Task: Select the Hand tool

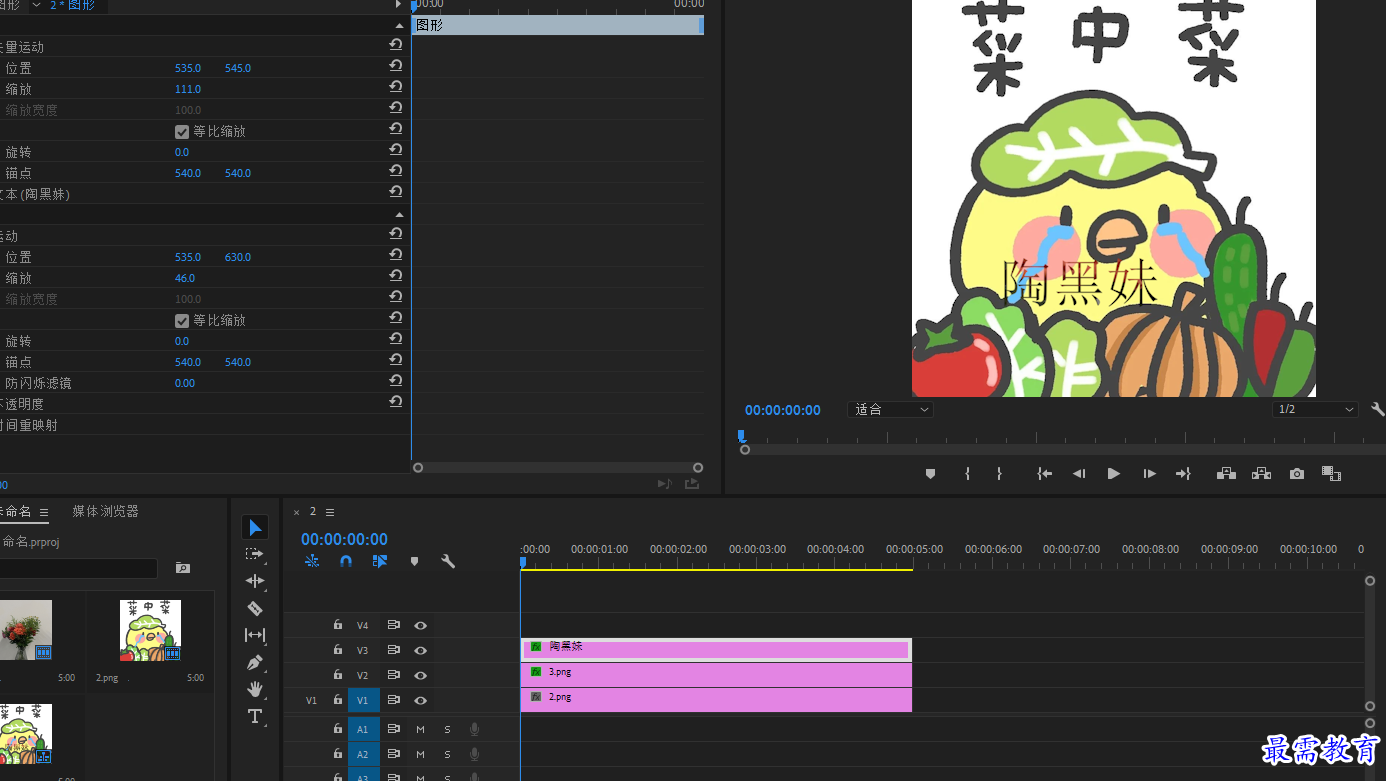Action: coord(255,689)
